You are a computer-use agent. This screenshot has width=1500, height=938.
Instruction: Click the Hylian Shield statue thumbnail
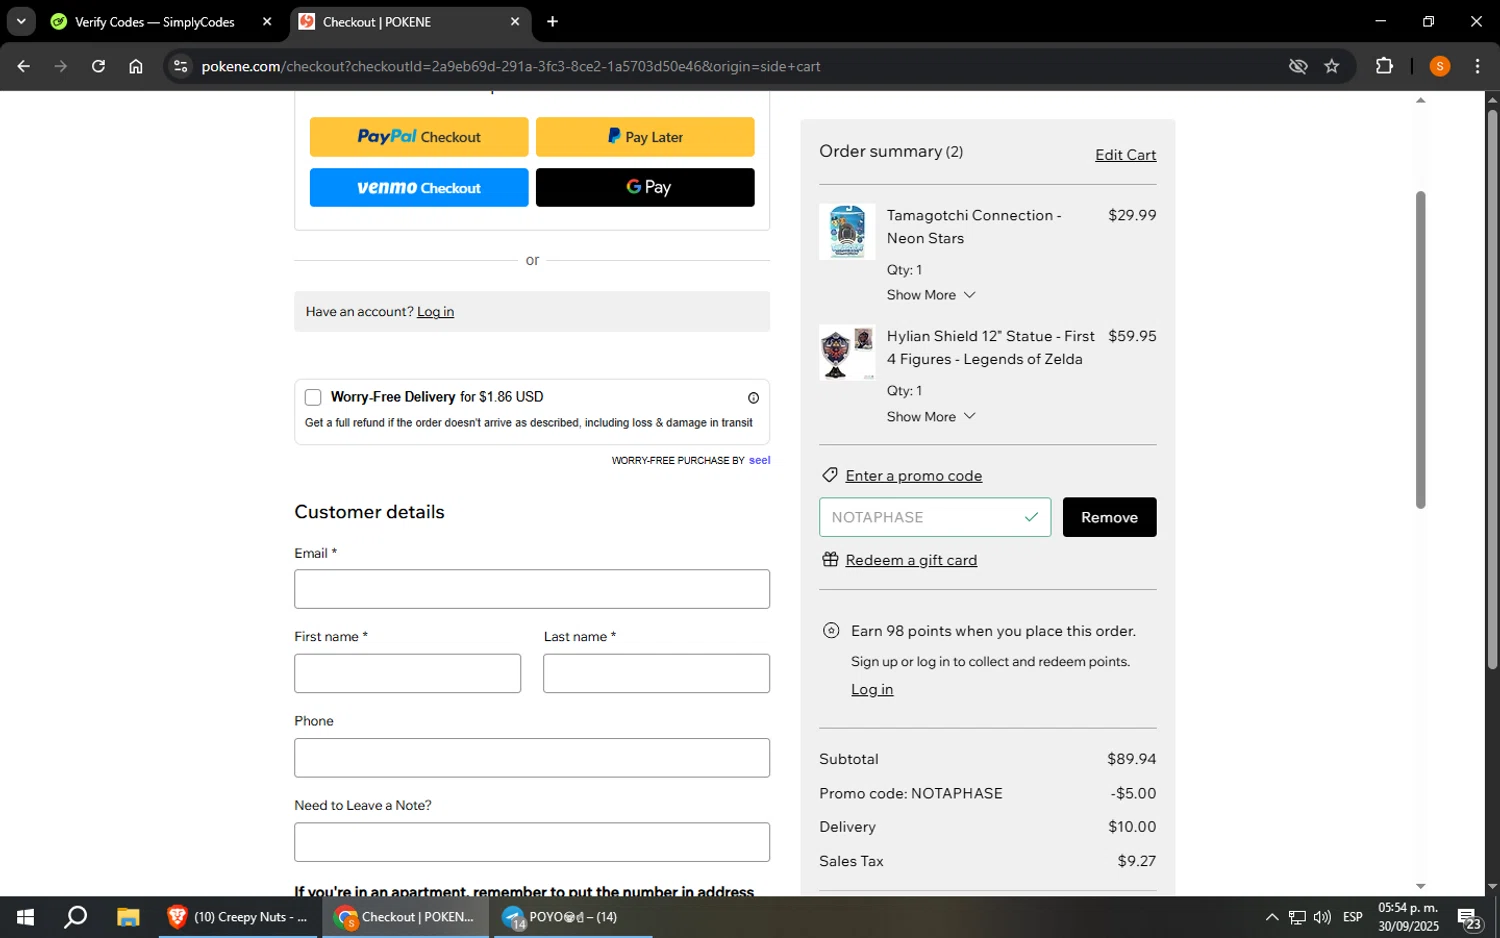[847, 352]
